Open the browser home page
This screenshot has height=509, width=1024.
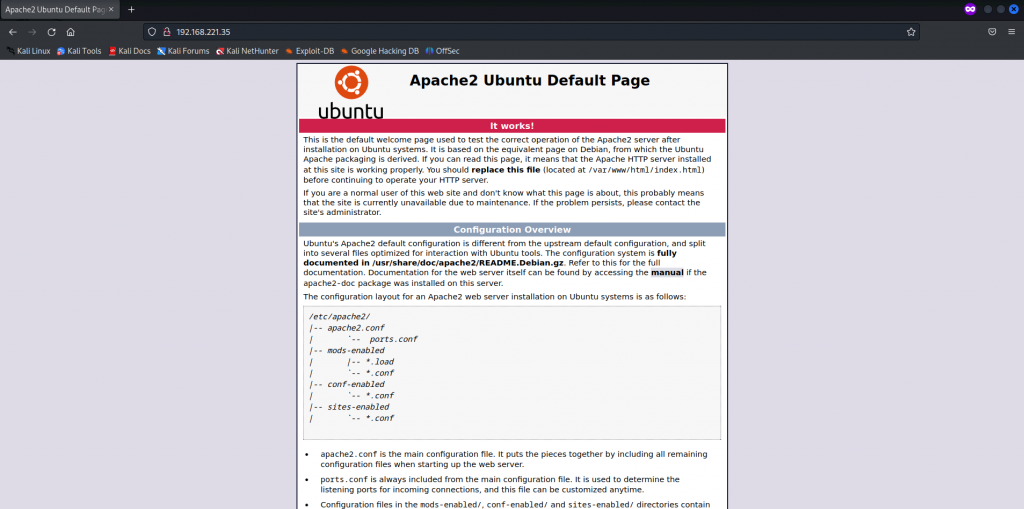coord(71,32)
